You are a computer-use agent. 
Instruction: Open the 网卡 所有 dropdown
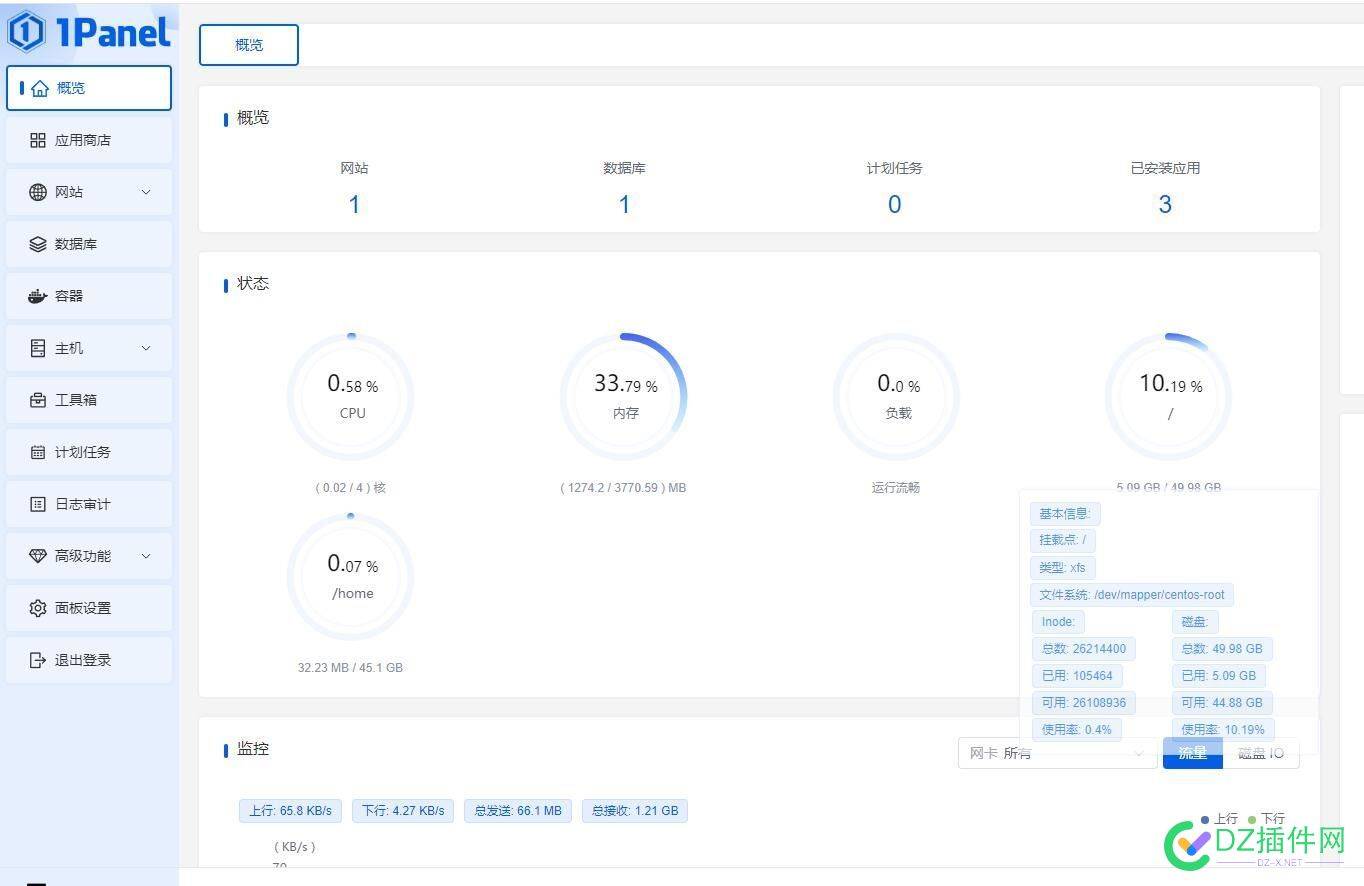coord(1058,753)
